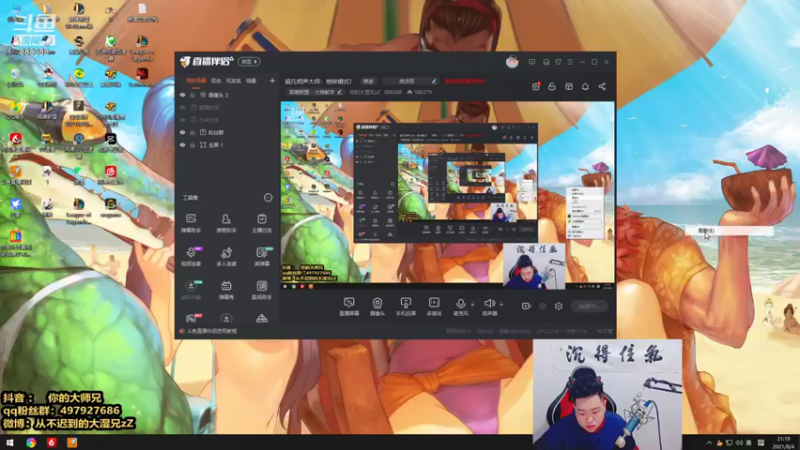Click the gift box icon with red dot
800x450 pixels.
pyautogui.click(x=536, y=86)
